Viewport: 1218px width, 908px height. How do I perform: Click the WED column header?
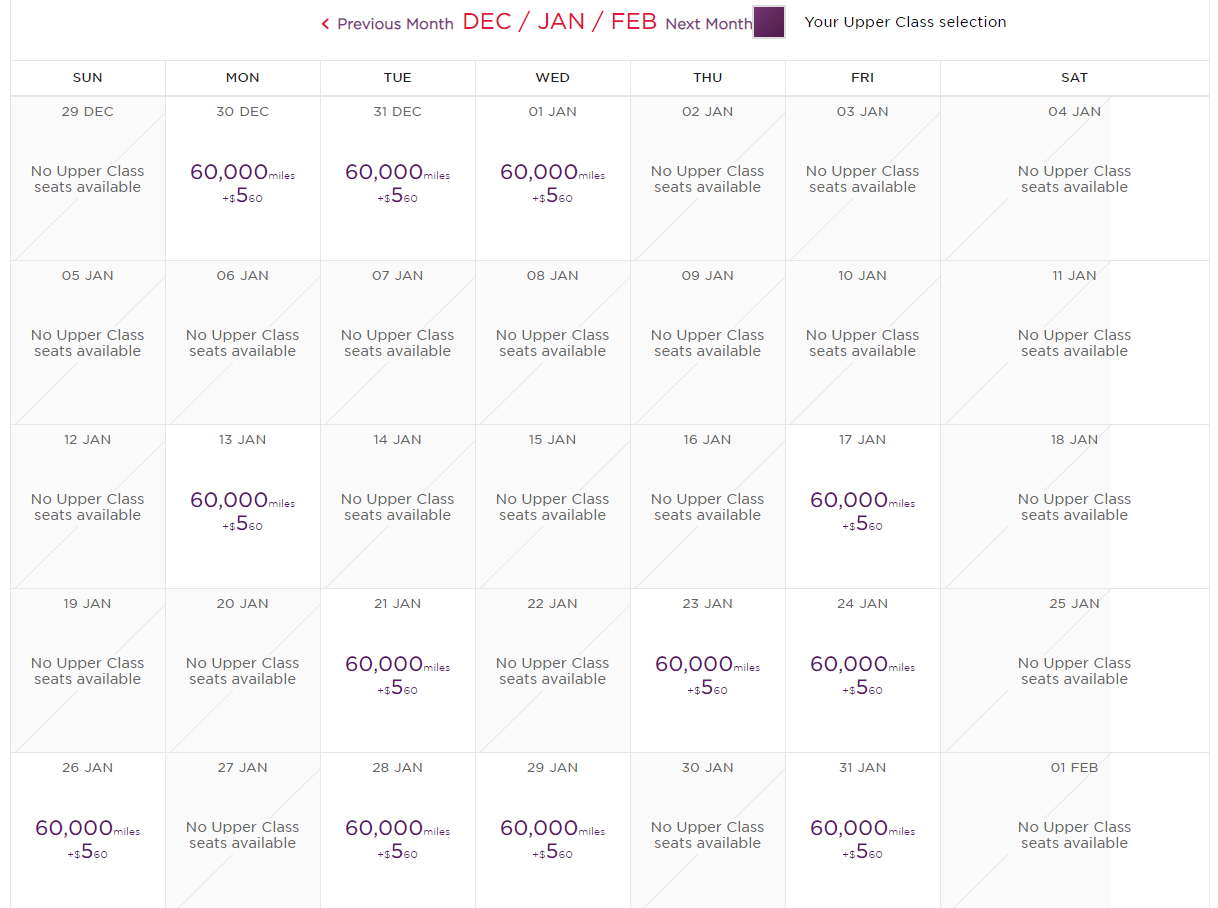tap(553, 78)
